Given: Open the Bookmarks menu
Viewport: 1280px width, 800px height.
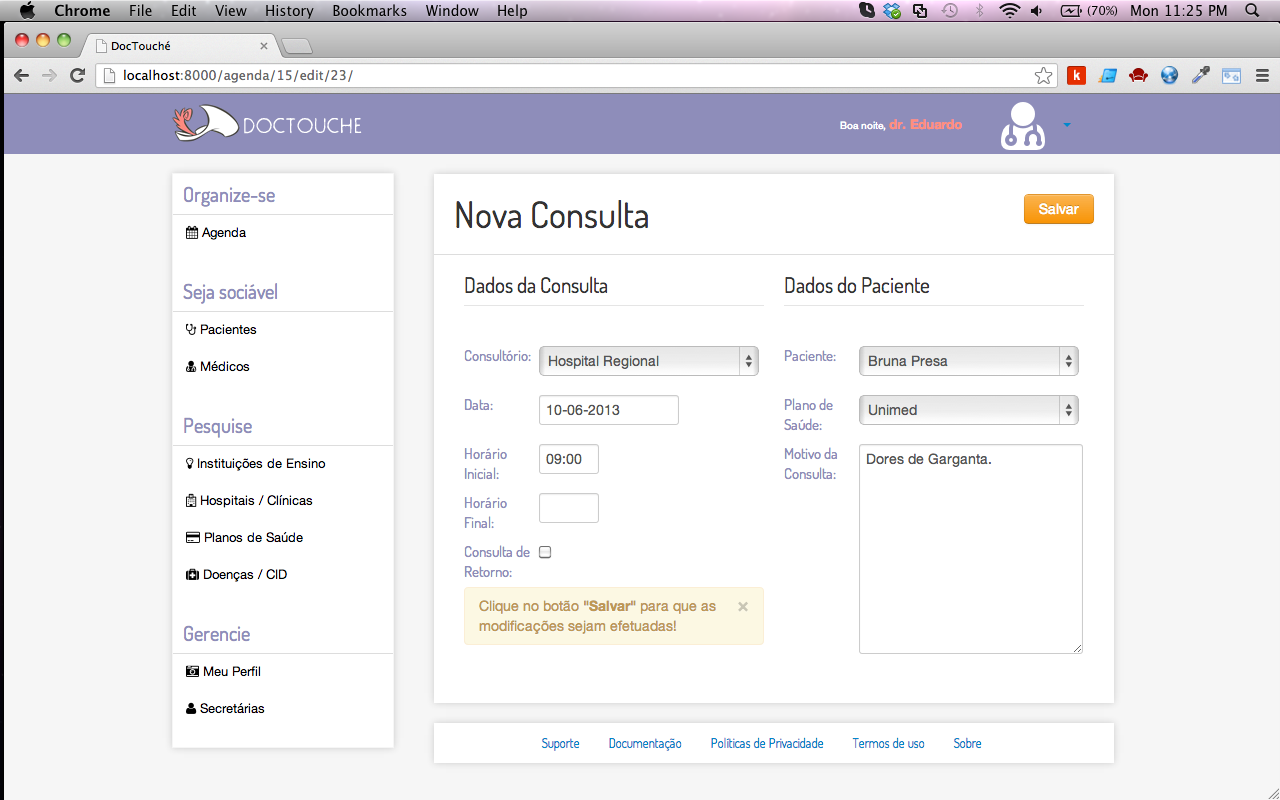Looking at the screenshot, I should (x=369, y=11).
